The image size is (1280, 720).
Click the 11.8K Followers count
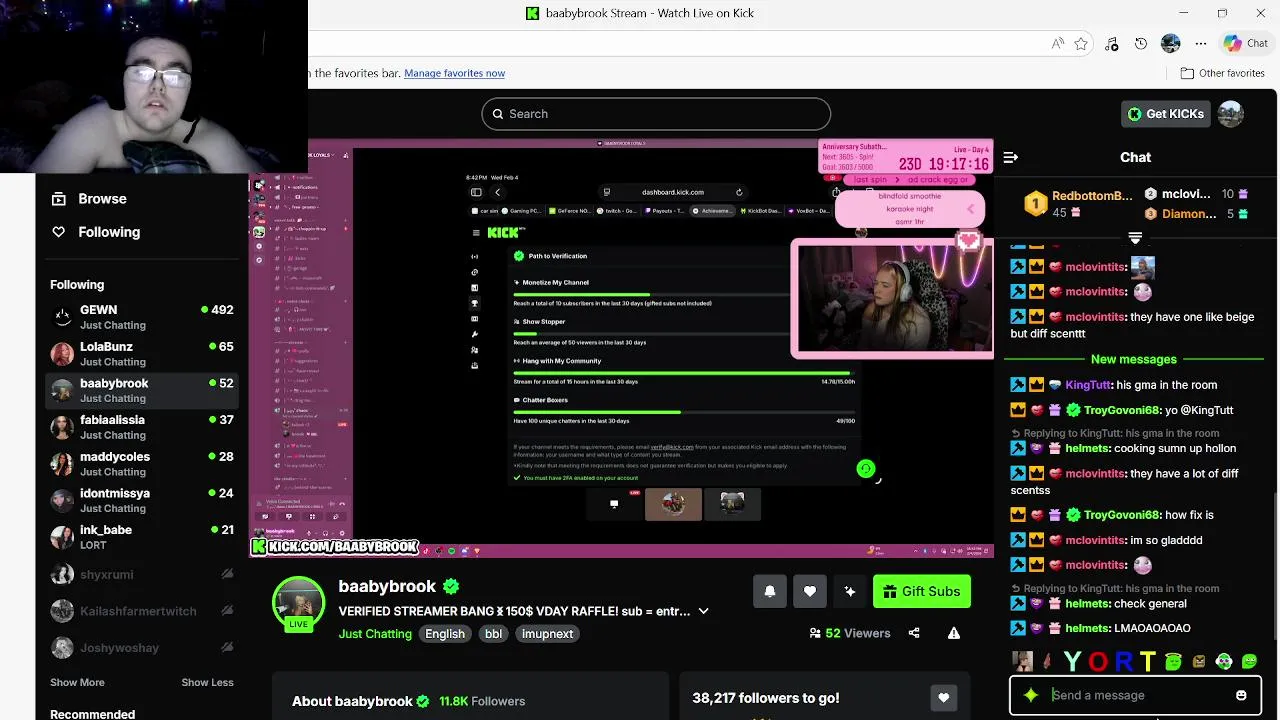pyautogui.click(x=482, y=701)
